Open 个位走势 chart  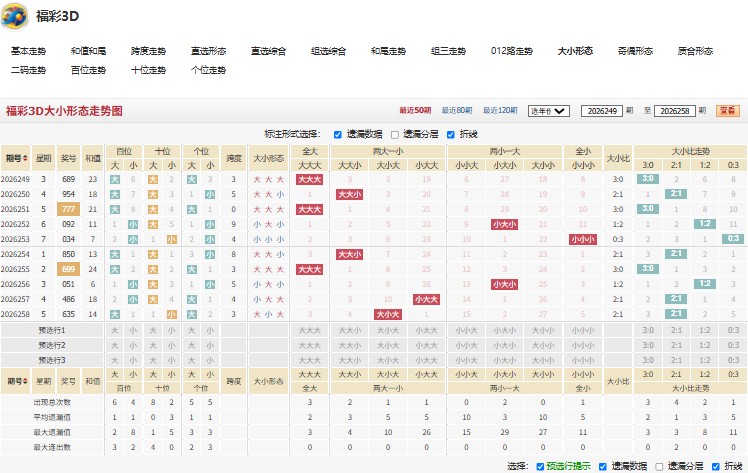pos(208,70)
